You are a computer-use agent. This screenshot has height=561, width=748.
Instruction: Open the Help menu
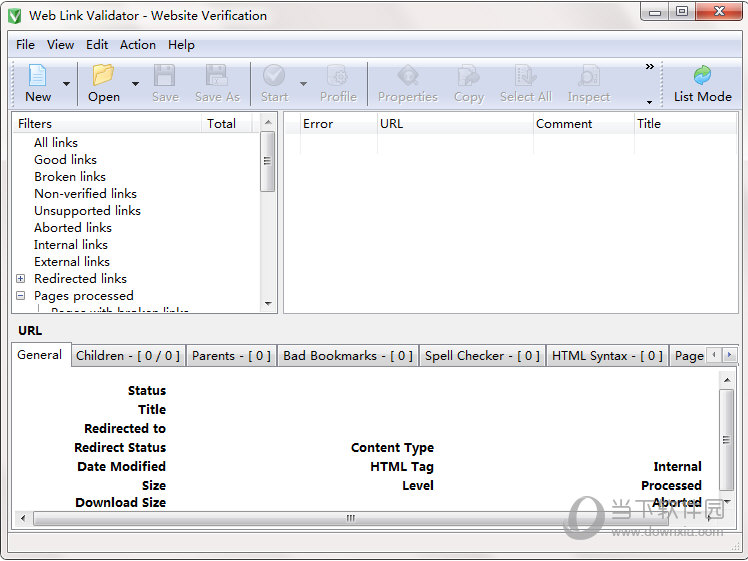tap(181, 45)
